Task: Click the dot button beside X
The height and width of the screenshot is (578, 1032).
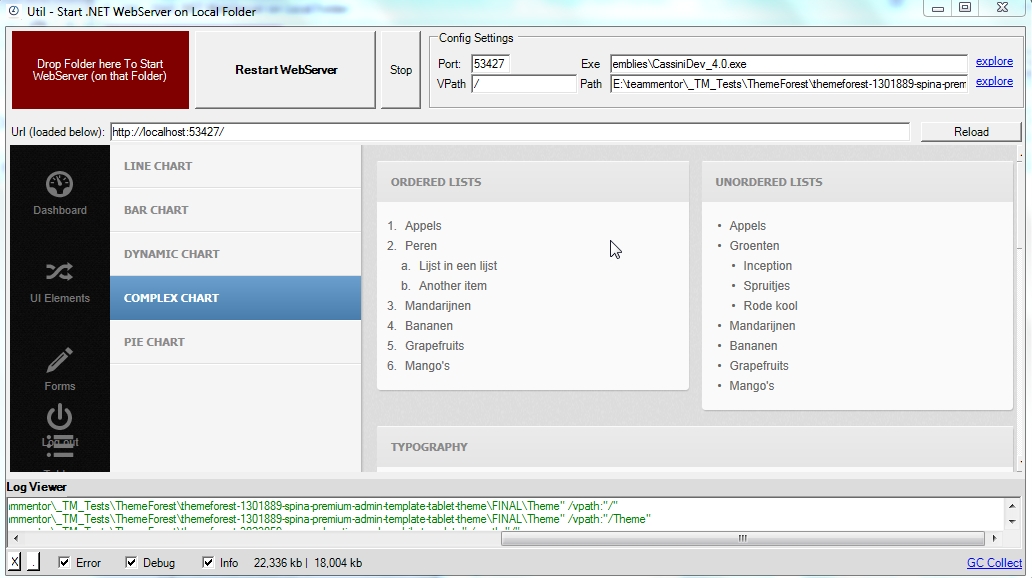Action: [x=33, y=562]
